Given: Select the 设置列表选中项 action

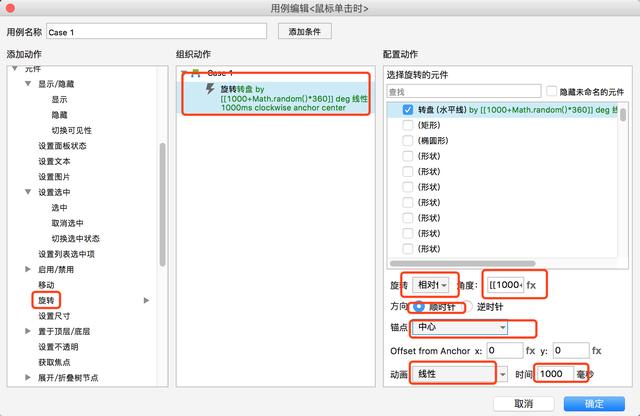Looking at the screenshot, I should (67, 254).
